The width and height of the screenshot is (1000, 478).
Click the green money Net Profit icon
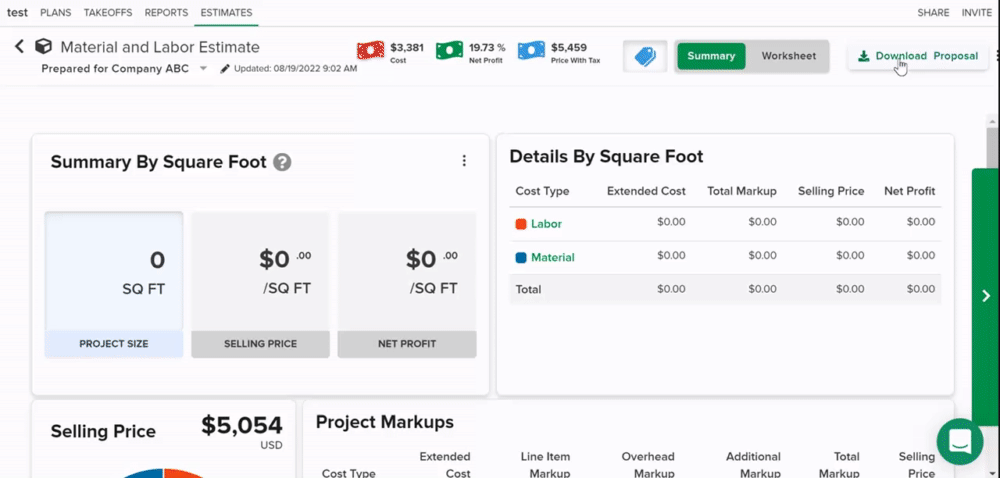pyautogui.click(x=450, y=51)
